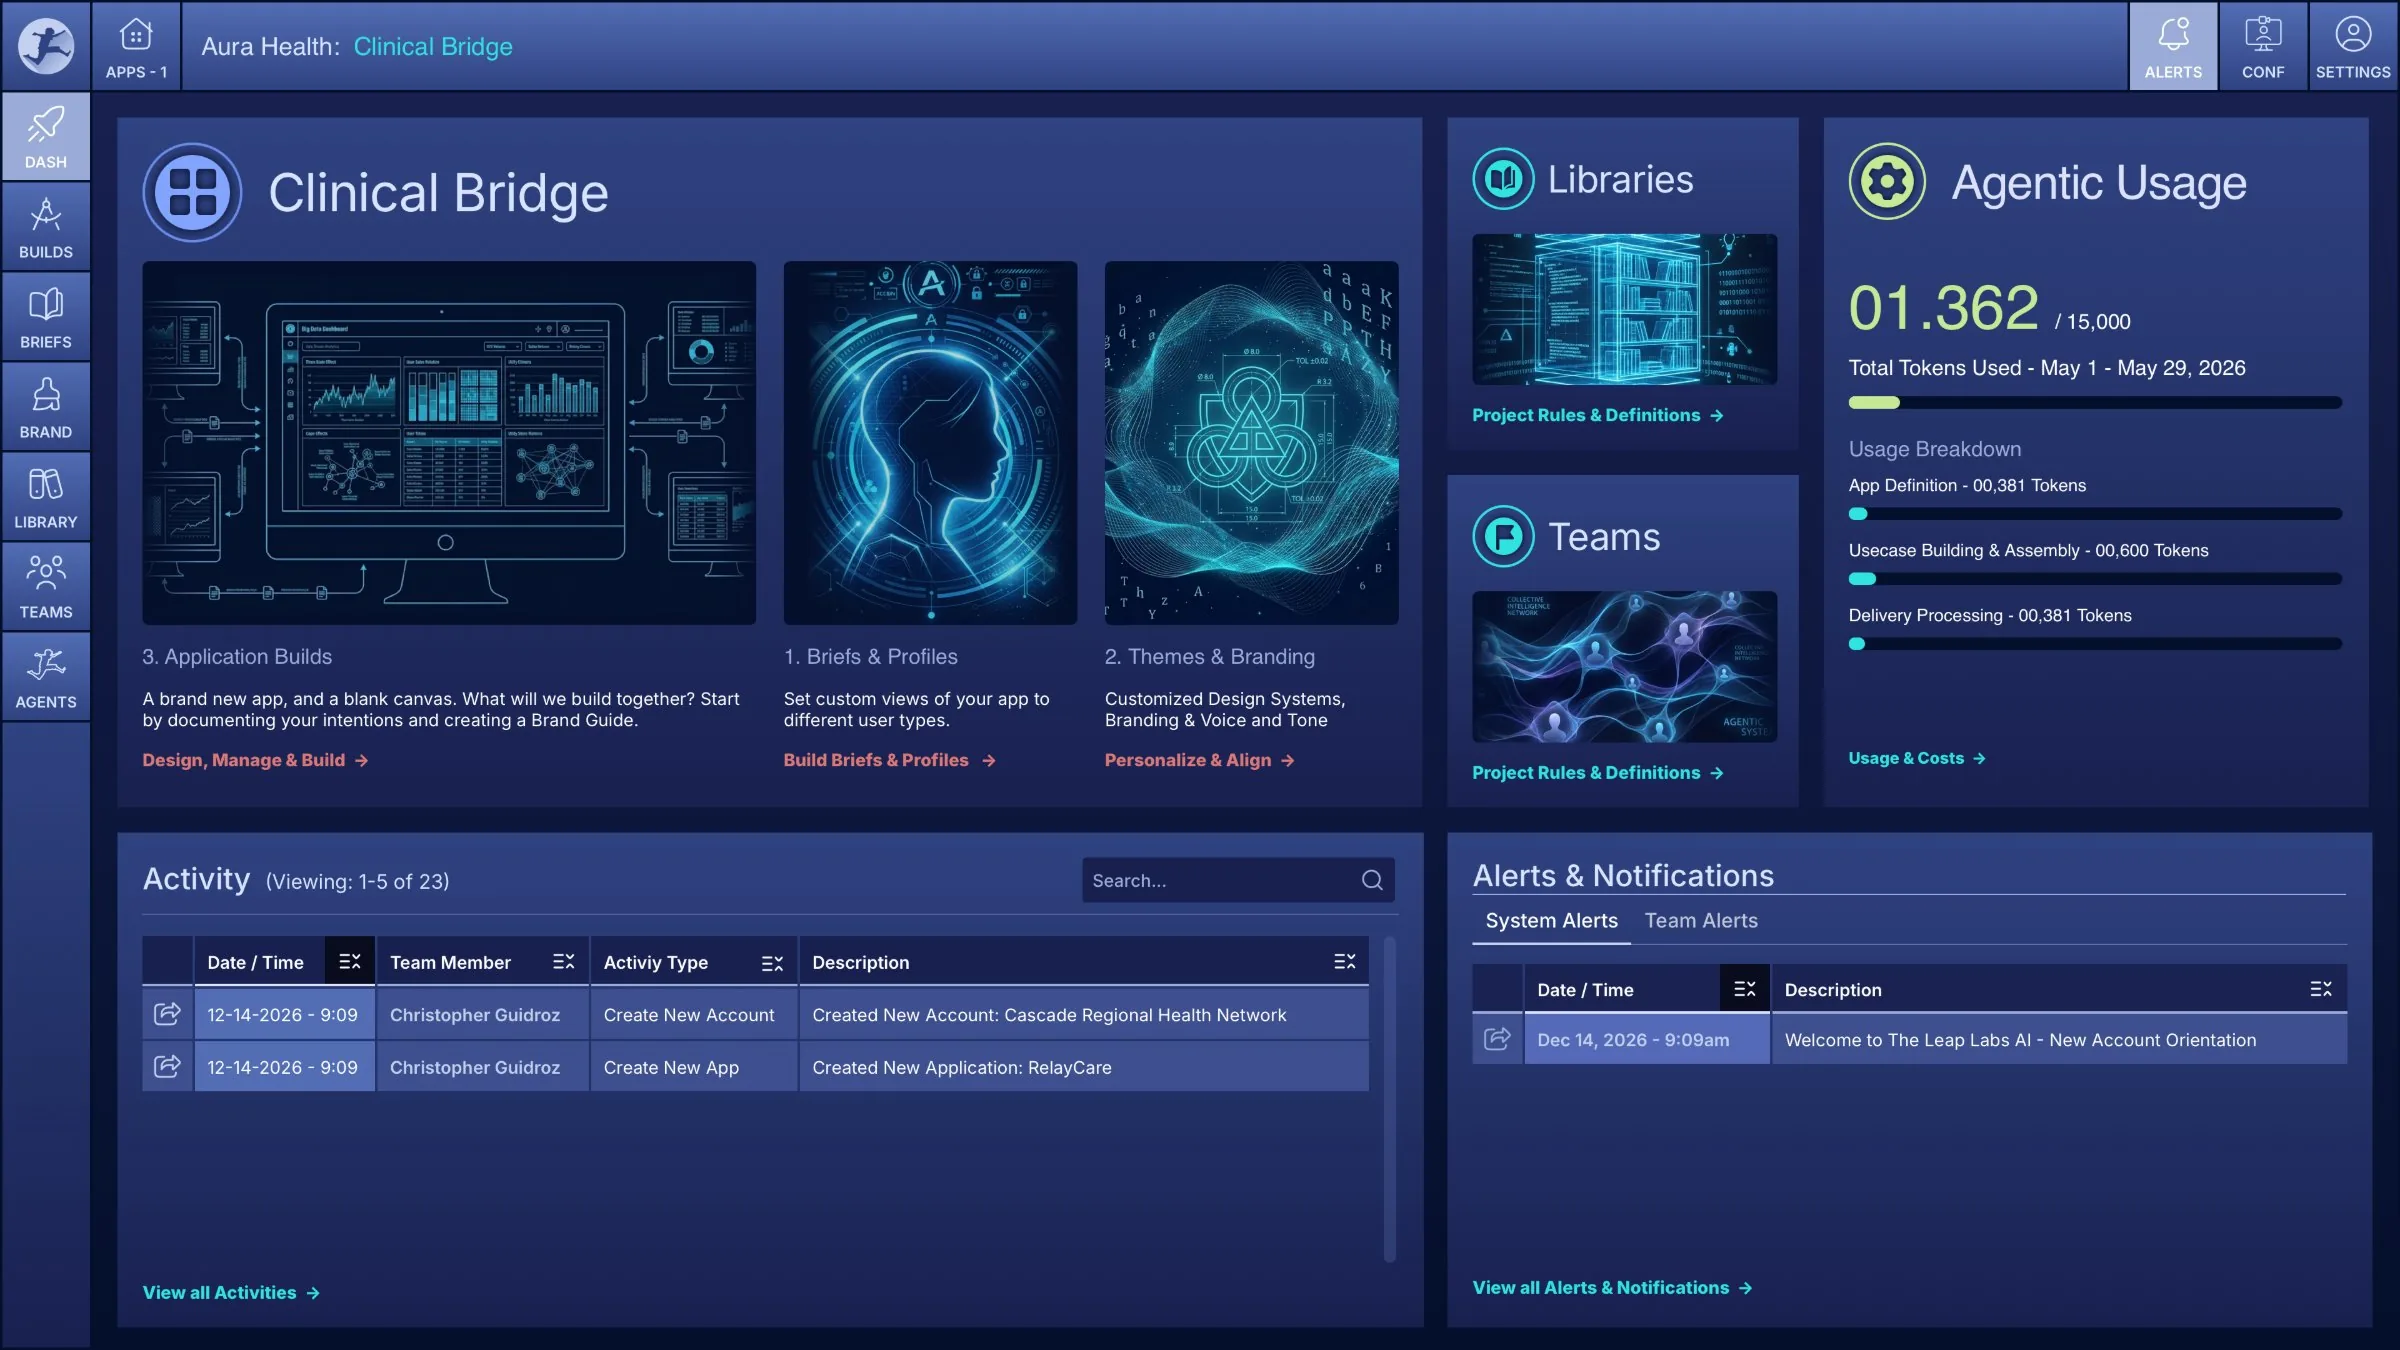Image resolution: width=2400 pixels, height=1350 pixels.
Task: Click the Usecase Building & Assembly usage bar
Action: coord(2095,578)
